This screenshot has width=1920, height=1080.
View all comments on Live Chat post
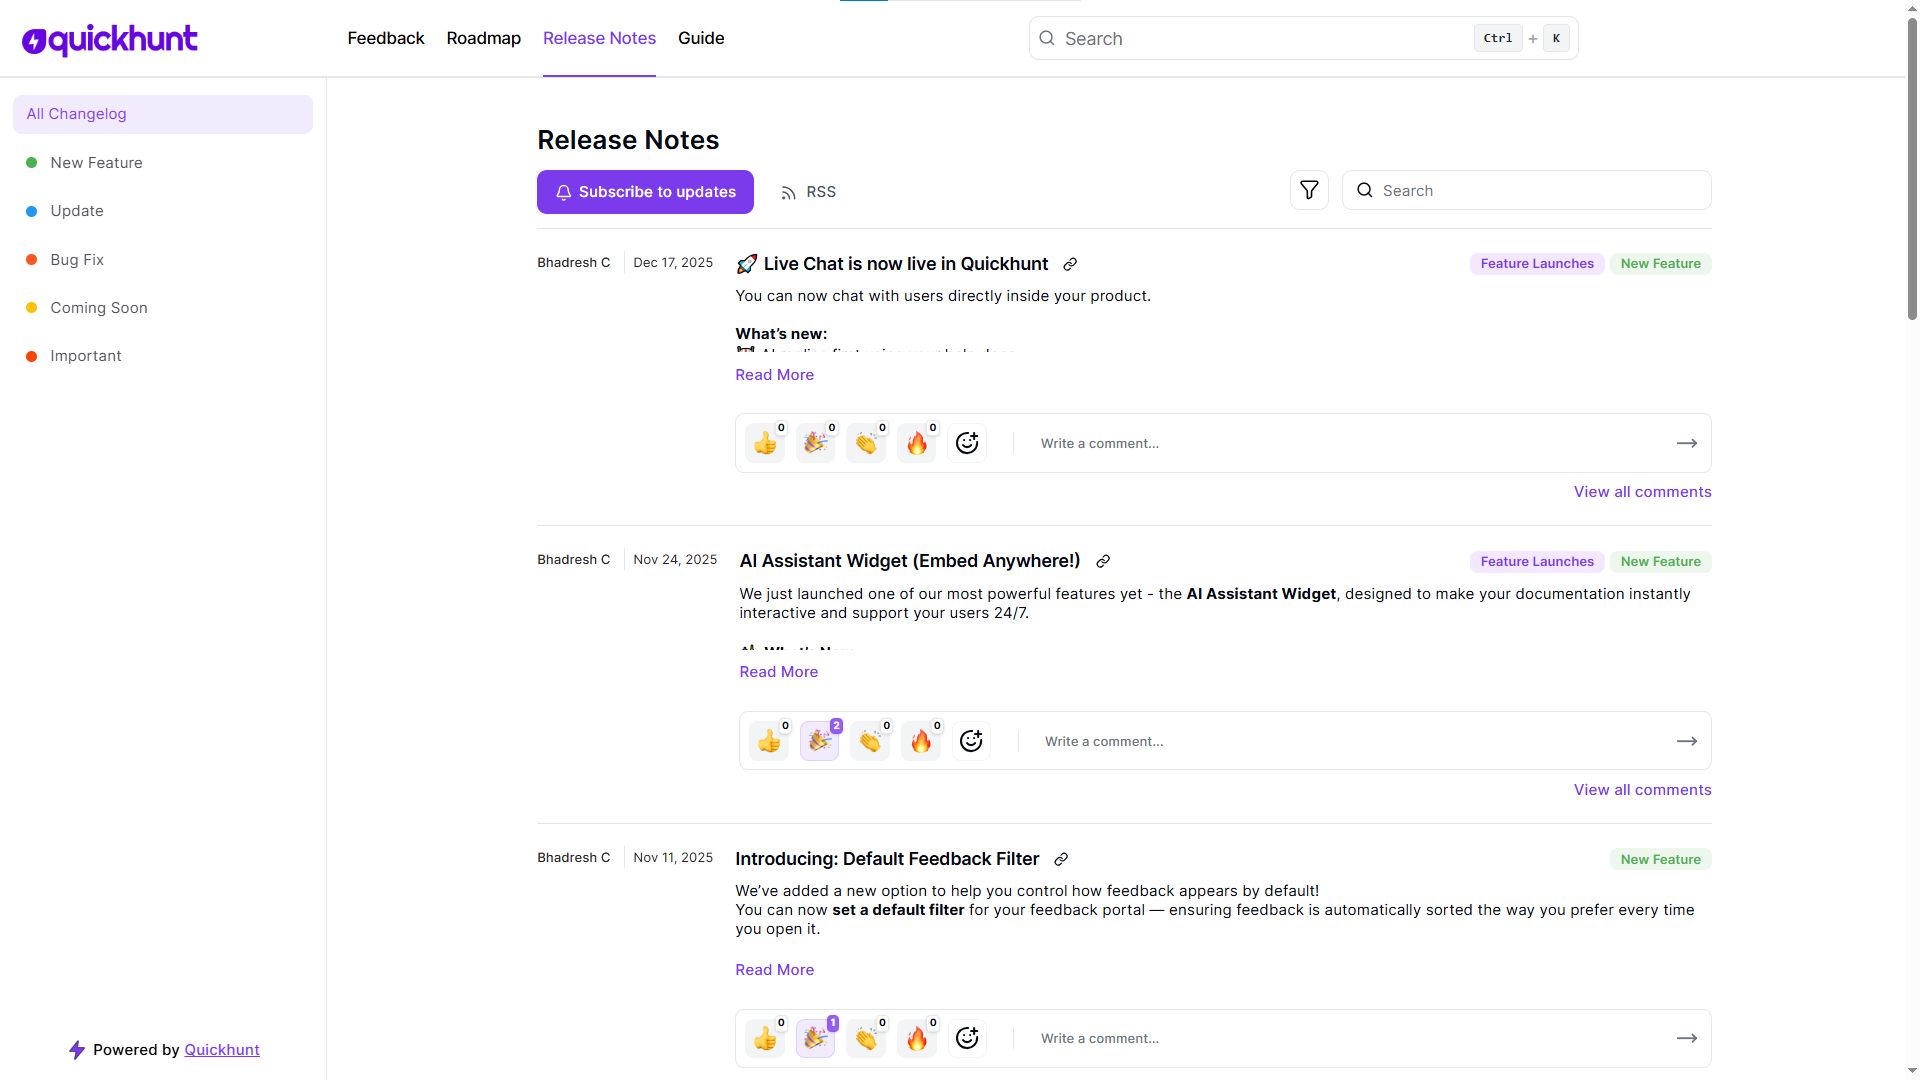(x=1642, y=492)
